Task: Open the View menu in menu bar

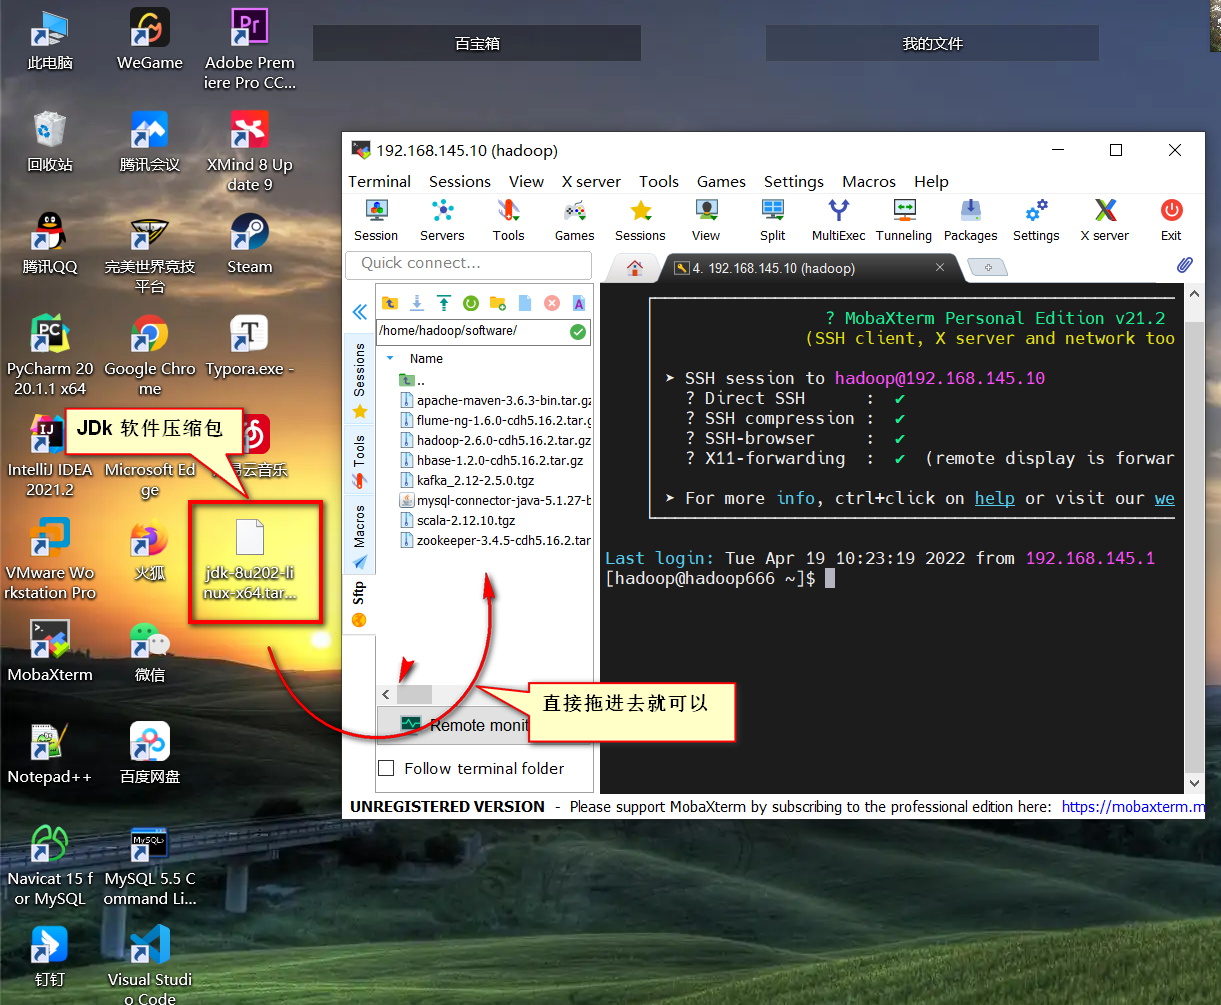Action: point(526,181)
